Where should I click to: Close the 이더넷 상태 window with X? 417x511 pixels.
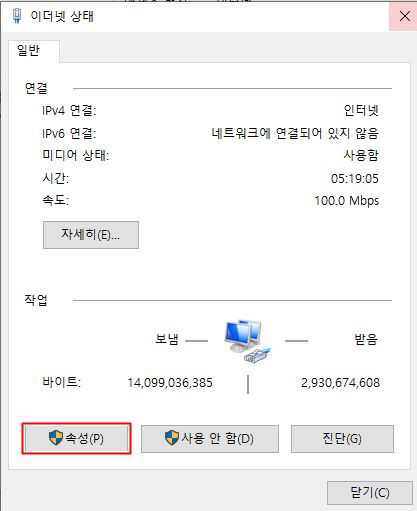pyautogui.click(x=404, y=16)
